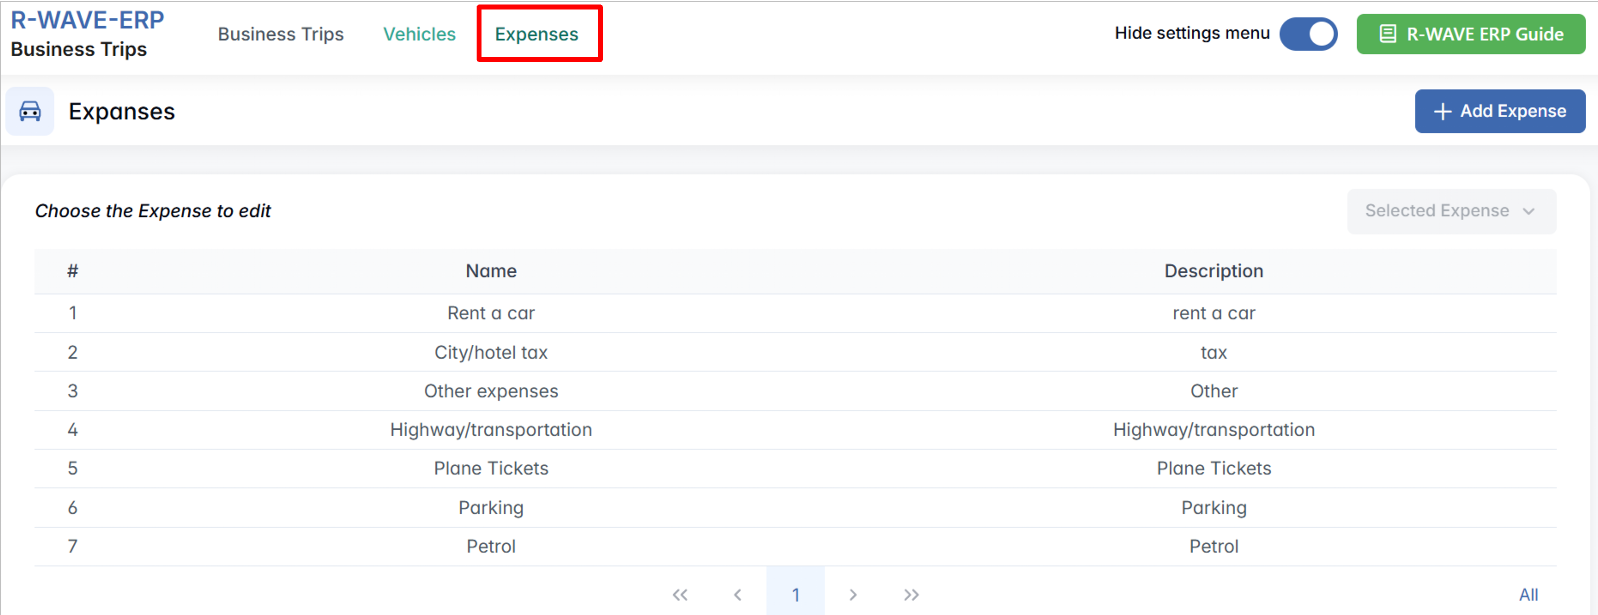
Task: Click the Selected Expense chevron arrow
Action: [x=1528, y=211]
